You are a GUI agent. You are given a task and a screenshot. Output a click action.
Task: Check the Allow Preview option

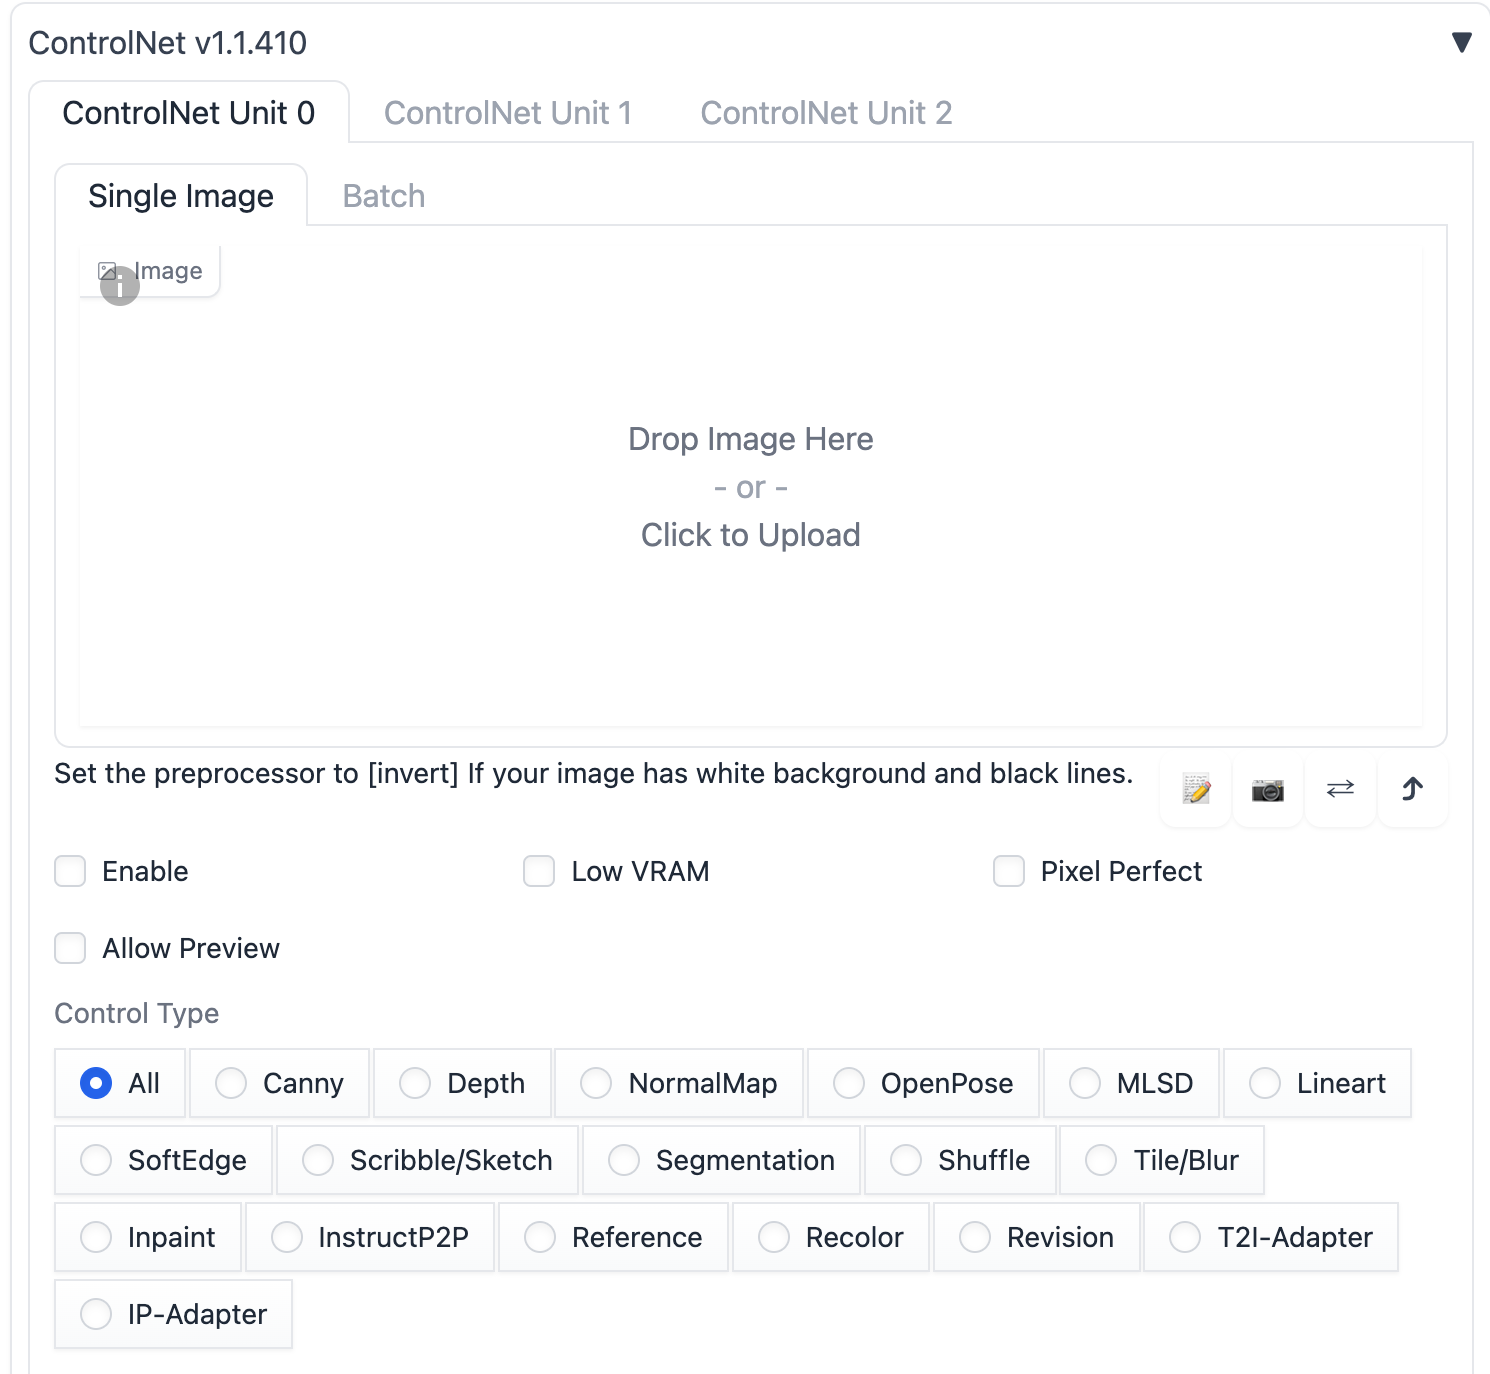click(71, 948)
